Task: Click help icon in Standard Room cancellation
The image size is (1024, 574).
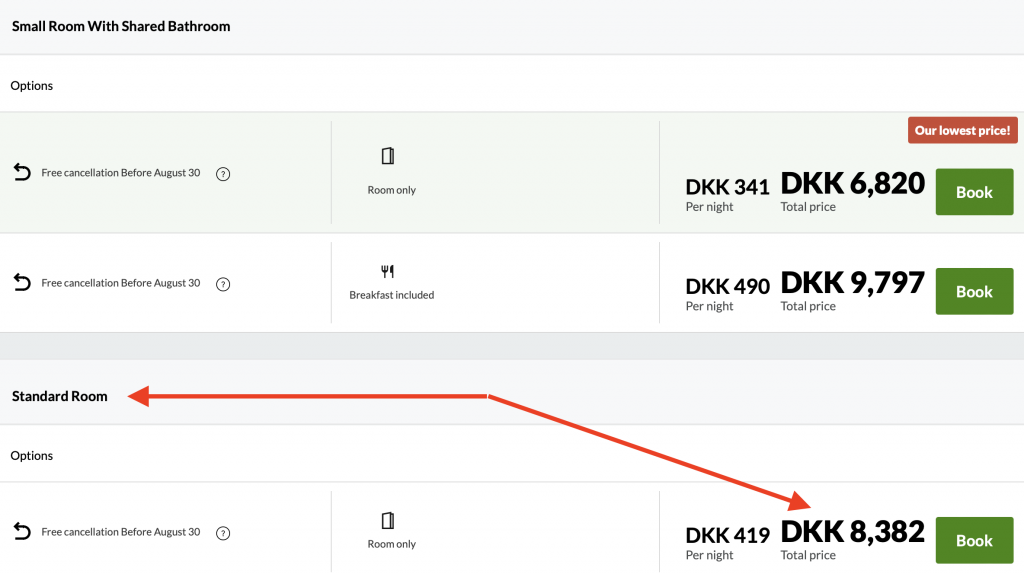Action: tap(223, 533)
